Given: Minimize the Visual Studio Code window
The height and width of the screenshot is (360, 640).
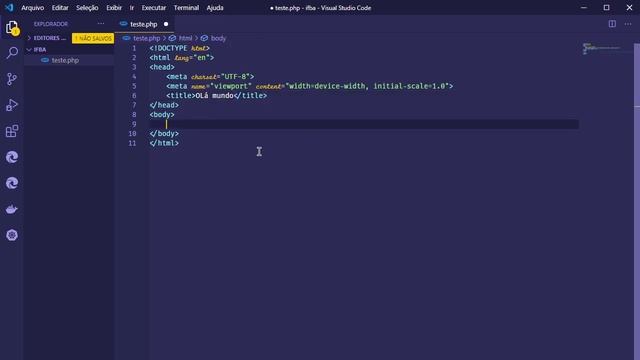Looking at the screenshot, I should coord(584,8).
